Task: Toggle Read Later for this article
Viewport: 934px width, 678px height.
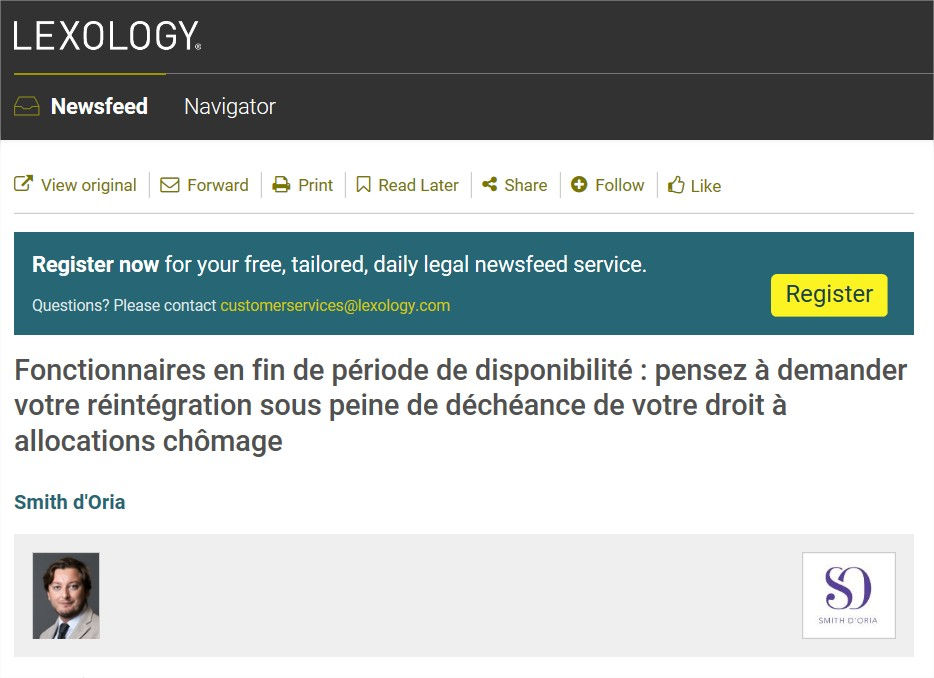Action: tap(406, 184)
